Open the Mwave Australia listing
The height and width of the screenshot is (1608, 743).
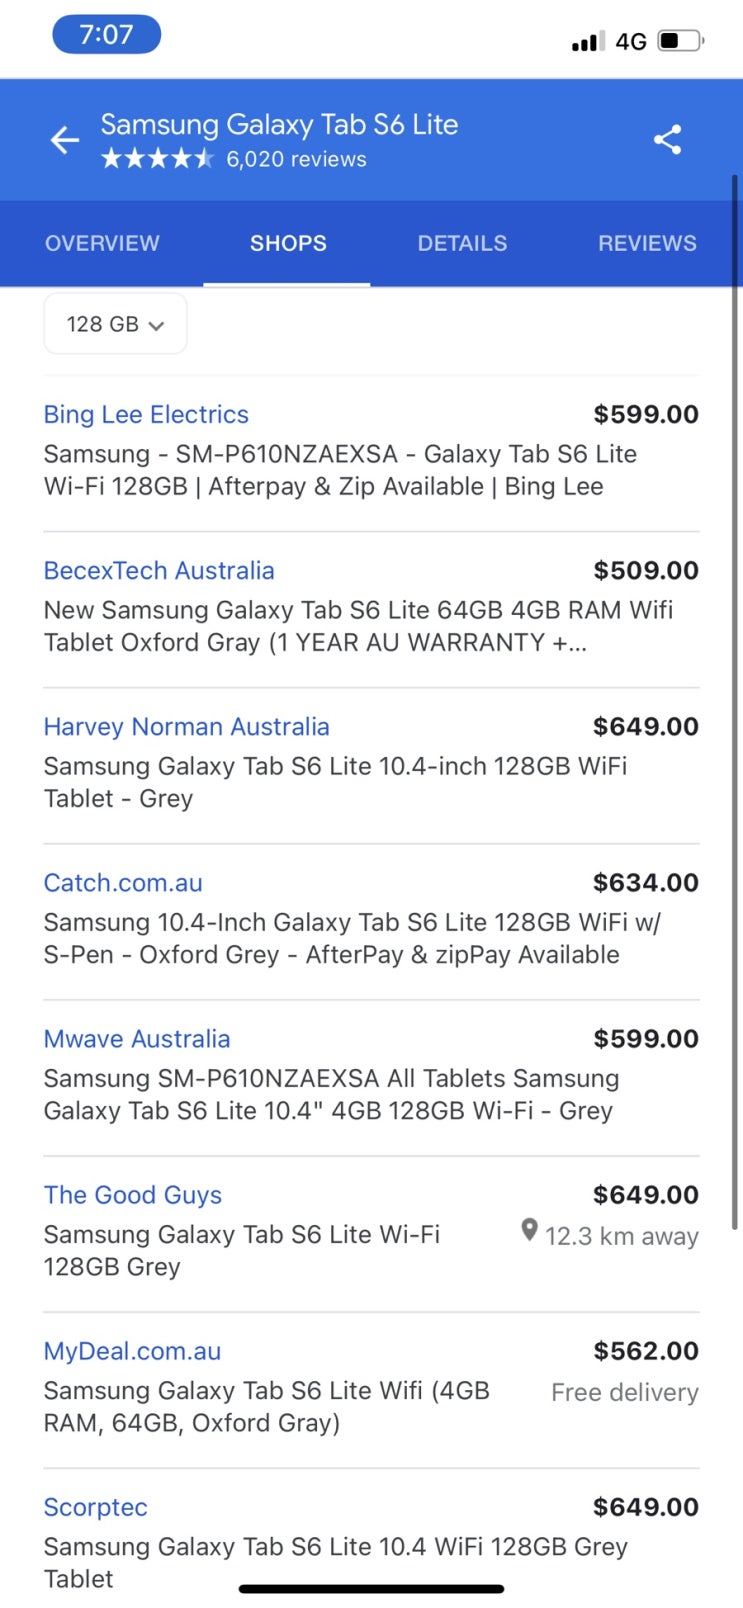[137, 1038]
